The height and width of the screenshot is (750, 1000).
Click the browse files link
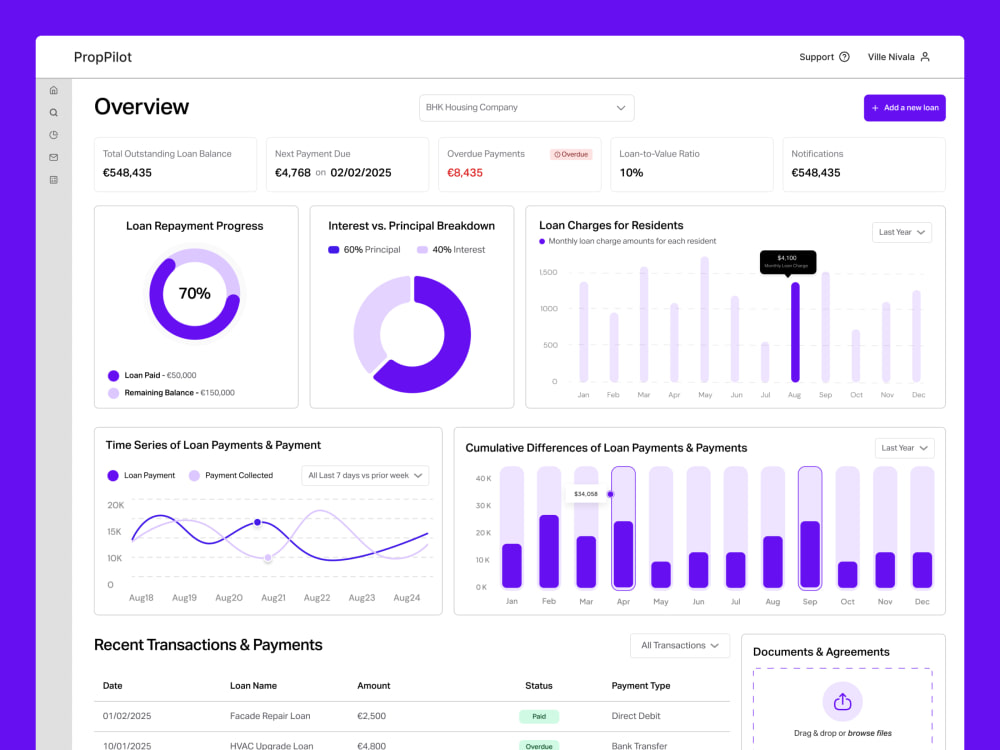[x=870, y=733]
